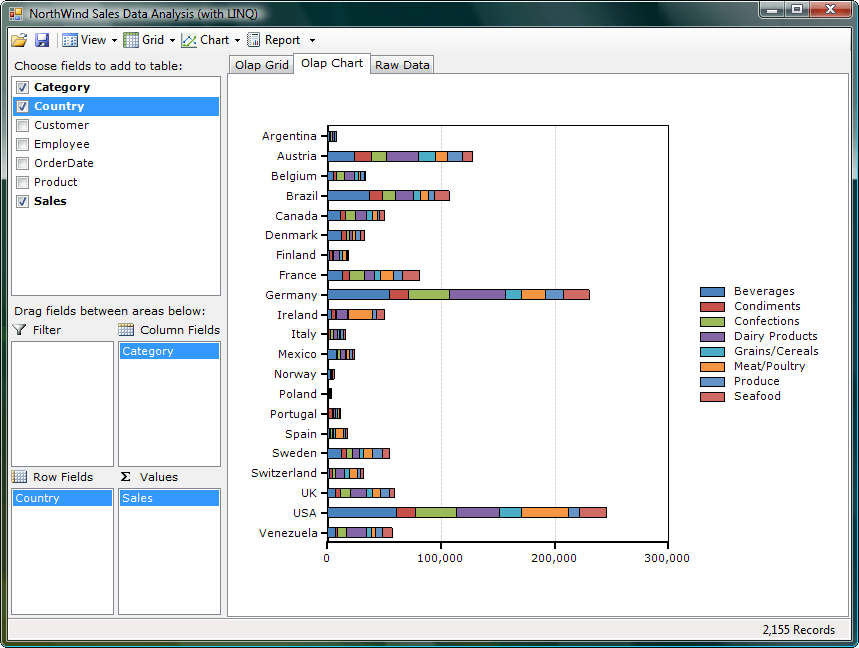
Task: Click the save disk icon
Action: tap(42, 40)
